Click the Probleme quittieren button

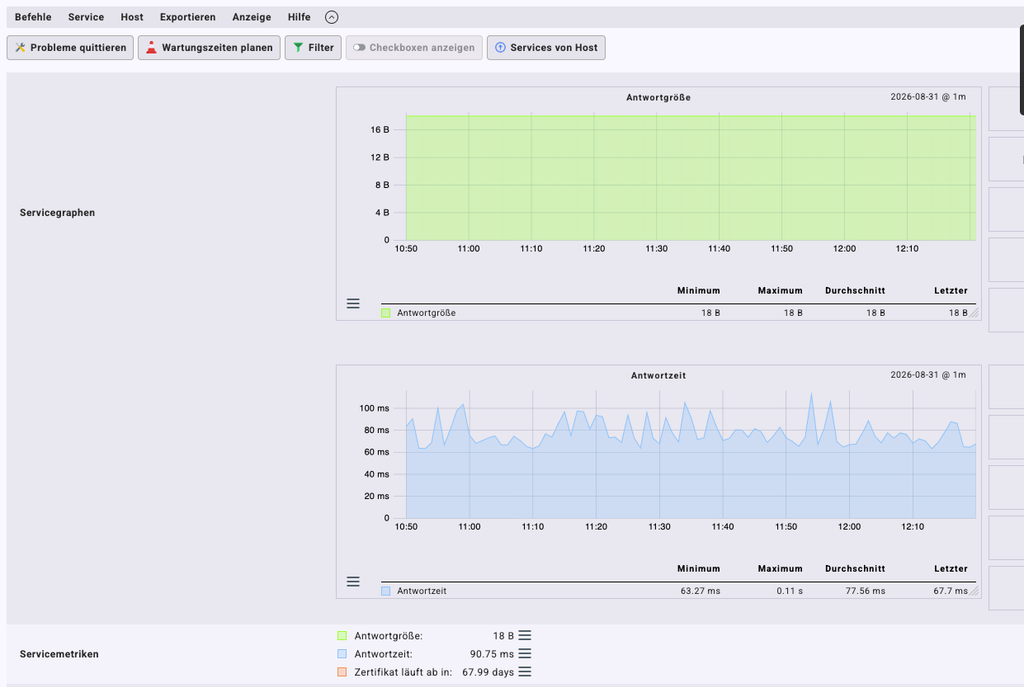click(70, 48)
